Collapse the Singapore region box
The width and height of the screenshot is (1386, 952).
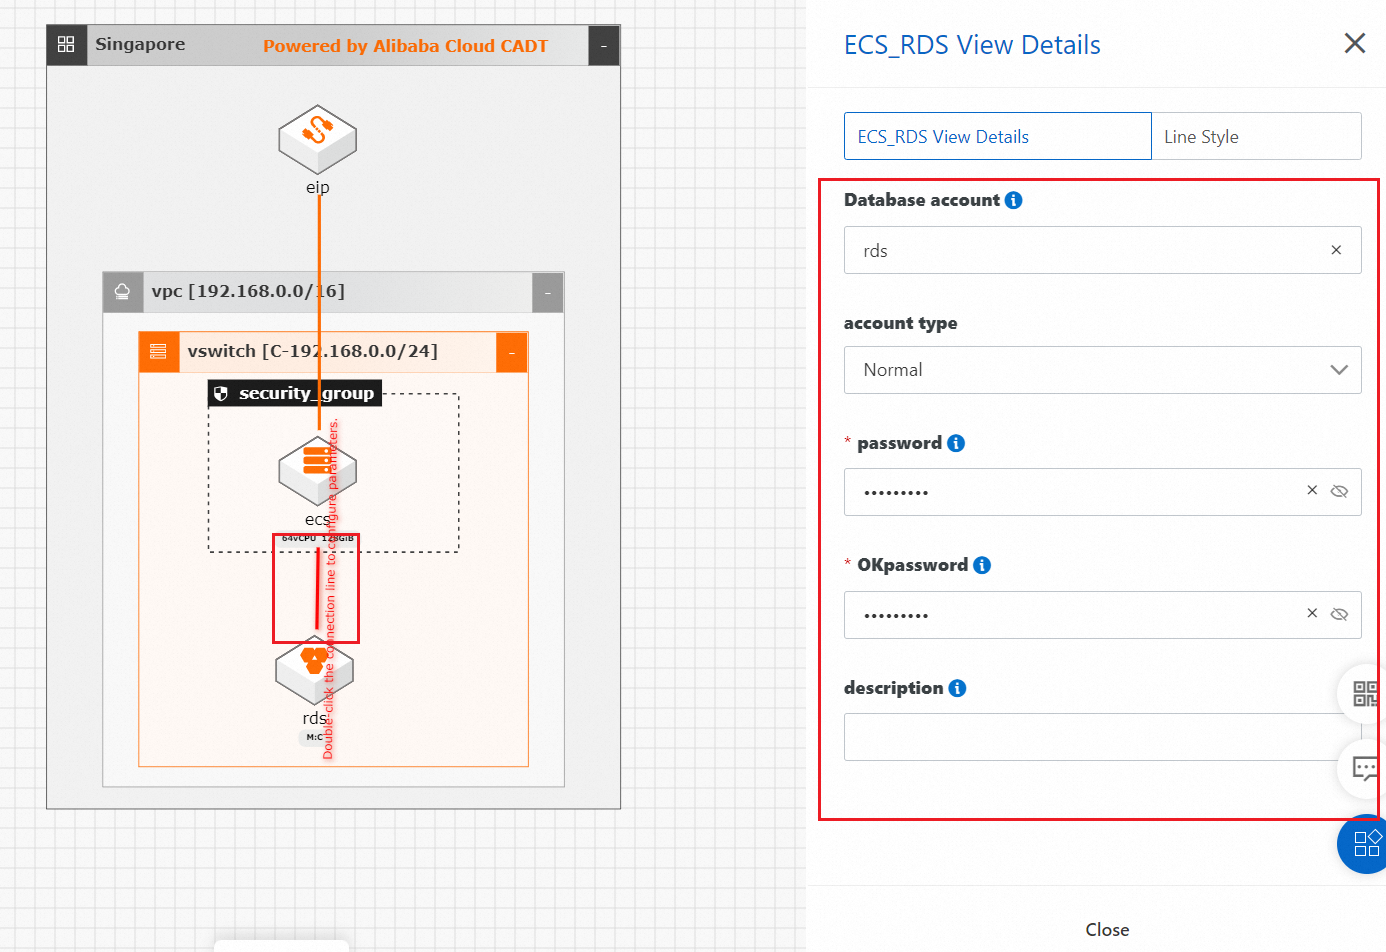pyautogui.click(x=604, y=45)
